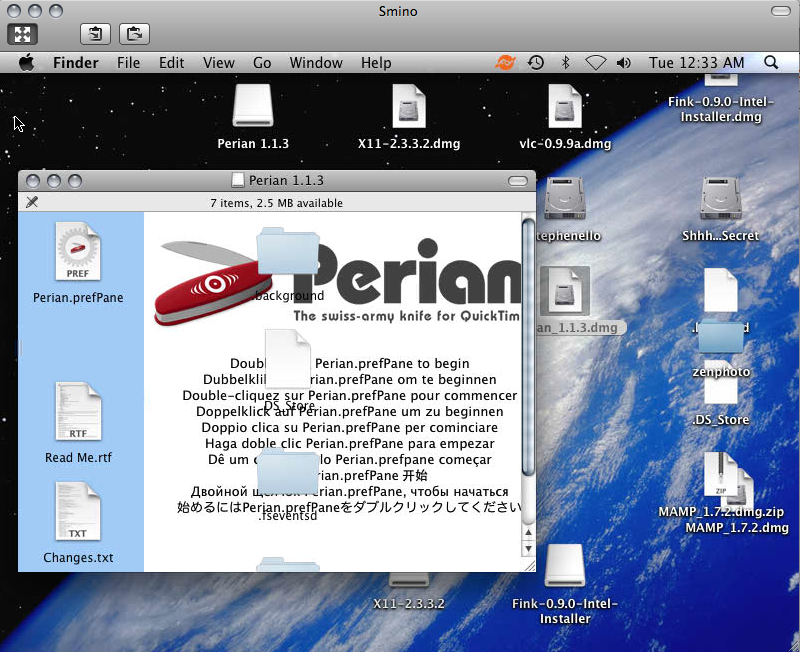
Task: Open the Help menu
Action: tap(376, 63)
